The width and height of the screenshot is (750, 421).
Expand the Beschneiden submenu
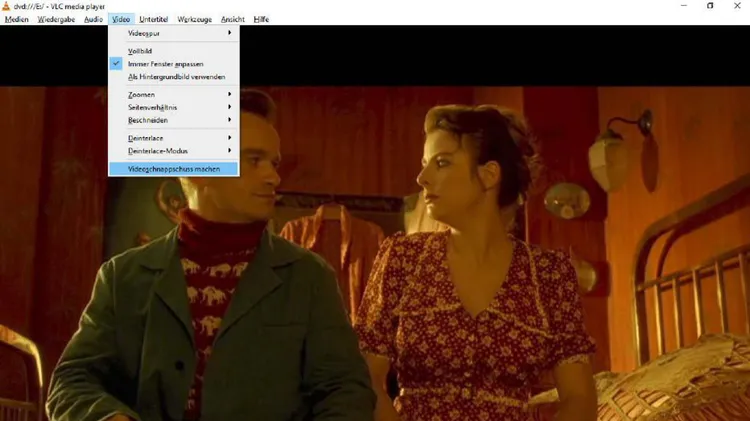point(174,120)
